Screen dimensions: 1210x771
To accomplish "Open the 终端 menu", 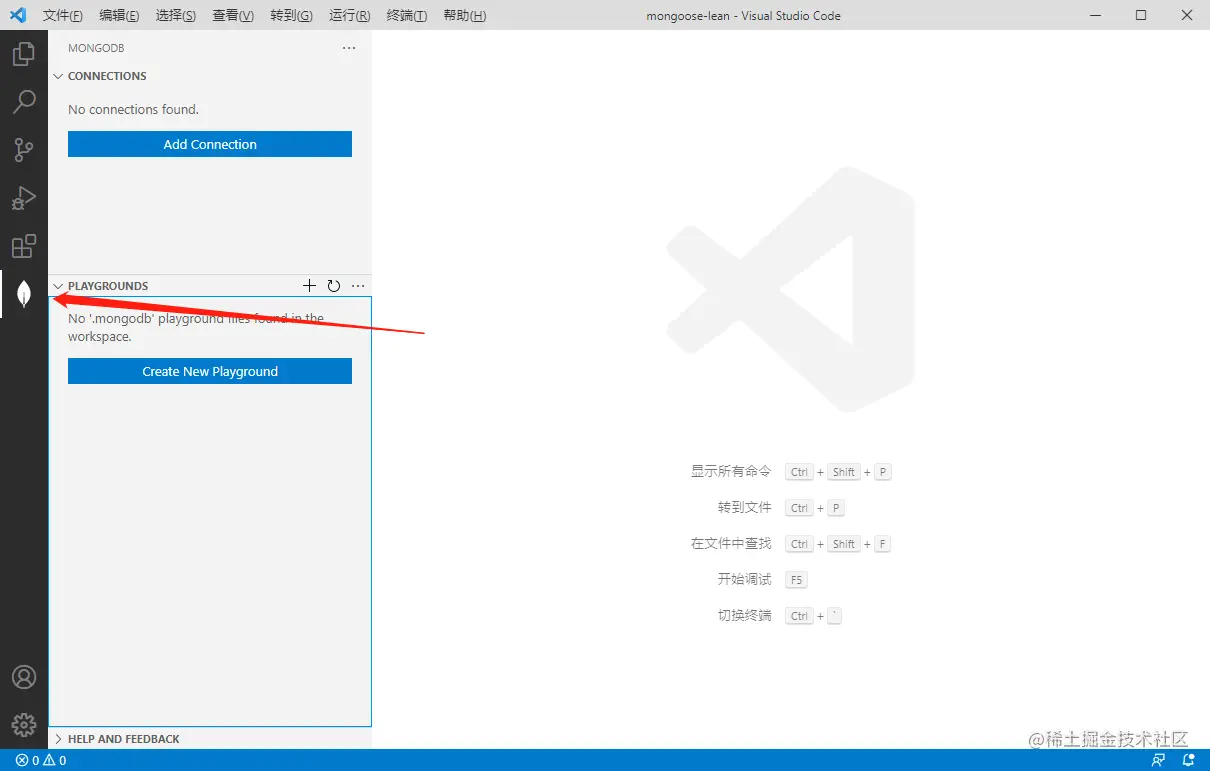I will coord(406,15).
